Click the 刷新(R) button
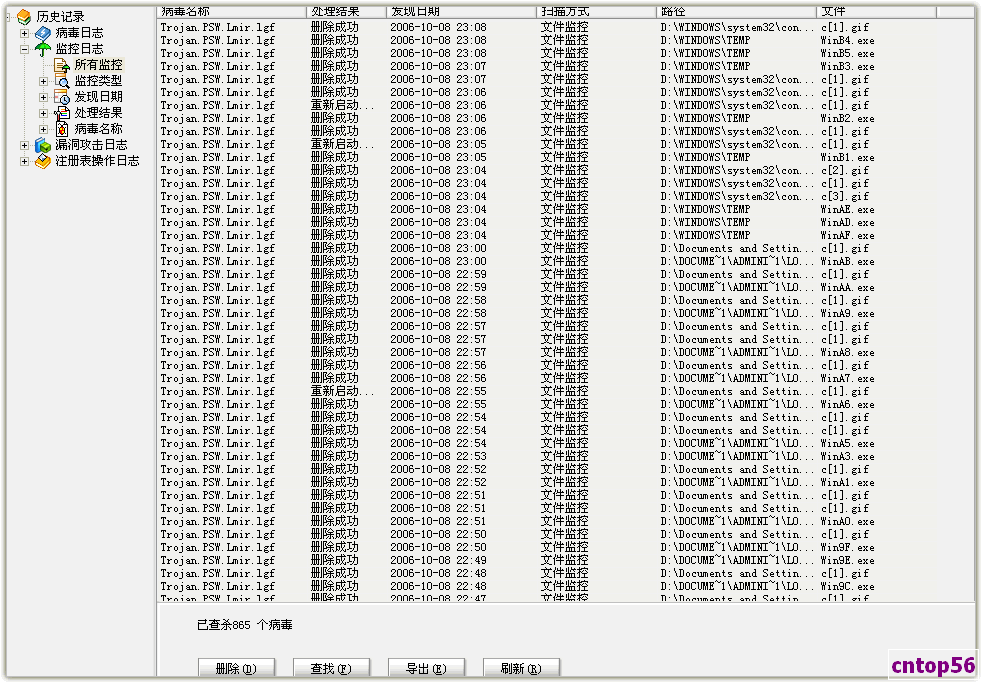 pyautogui.click(x=521, y=668)
